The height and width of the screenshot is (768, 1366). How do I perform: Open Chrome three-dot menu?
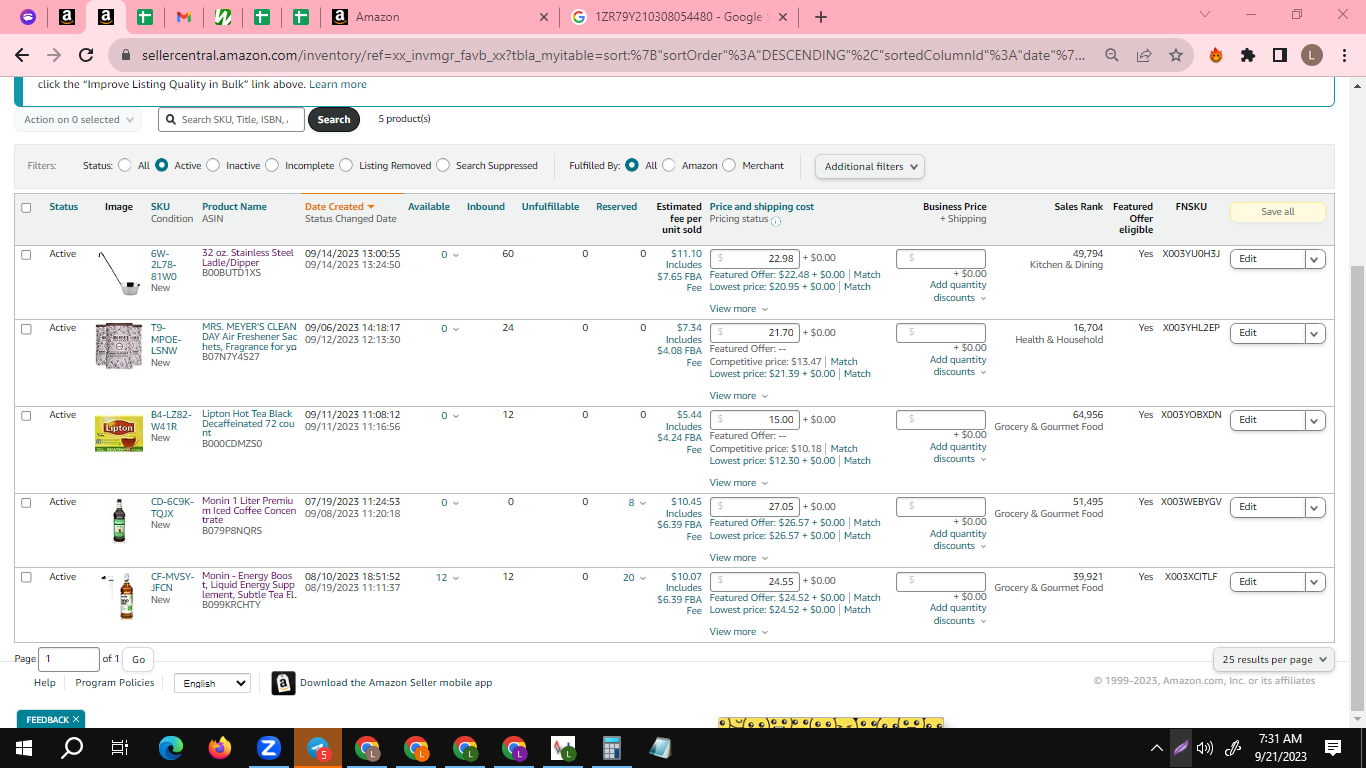coord(1343,56)
